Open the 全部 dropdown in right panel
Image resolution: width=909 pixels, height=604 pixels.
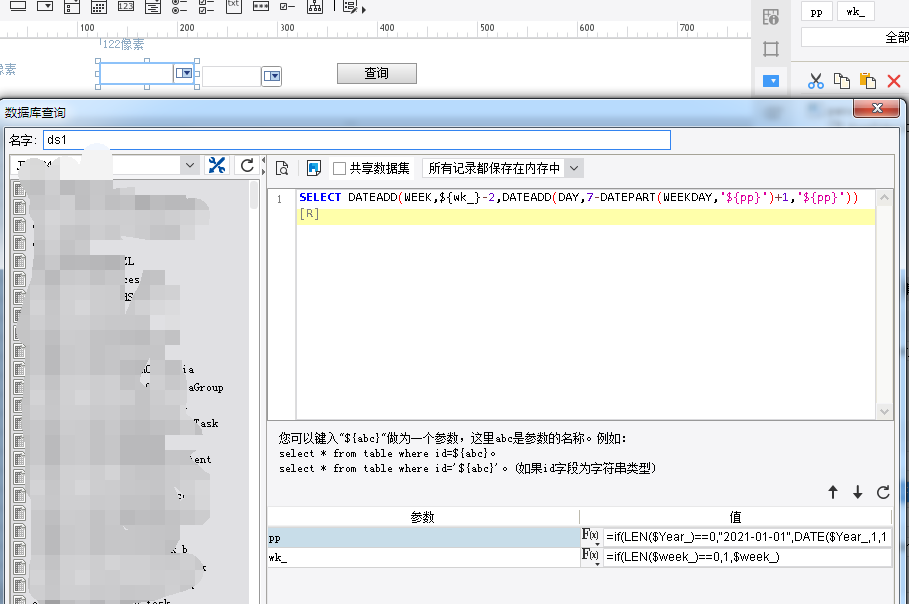click(855, 37)
